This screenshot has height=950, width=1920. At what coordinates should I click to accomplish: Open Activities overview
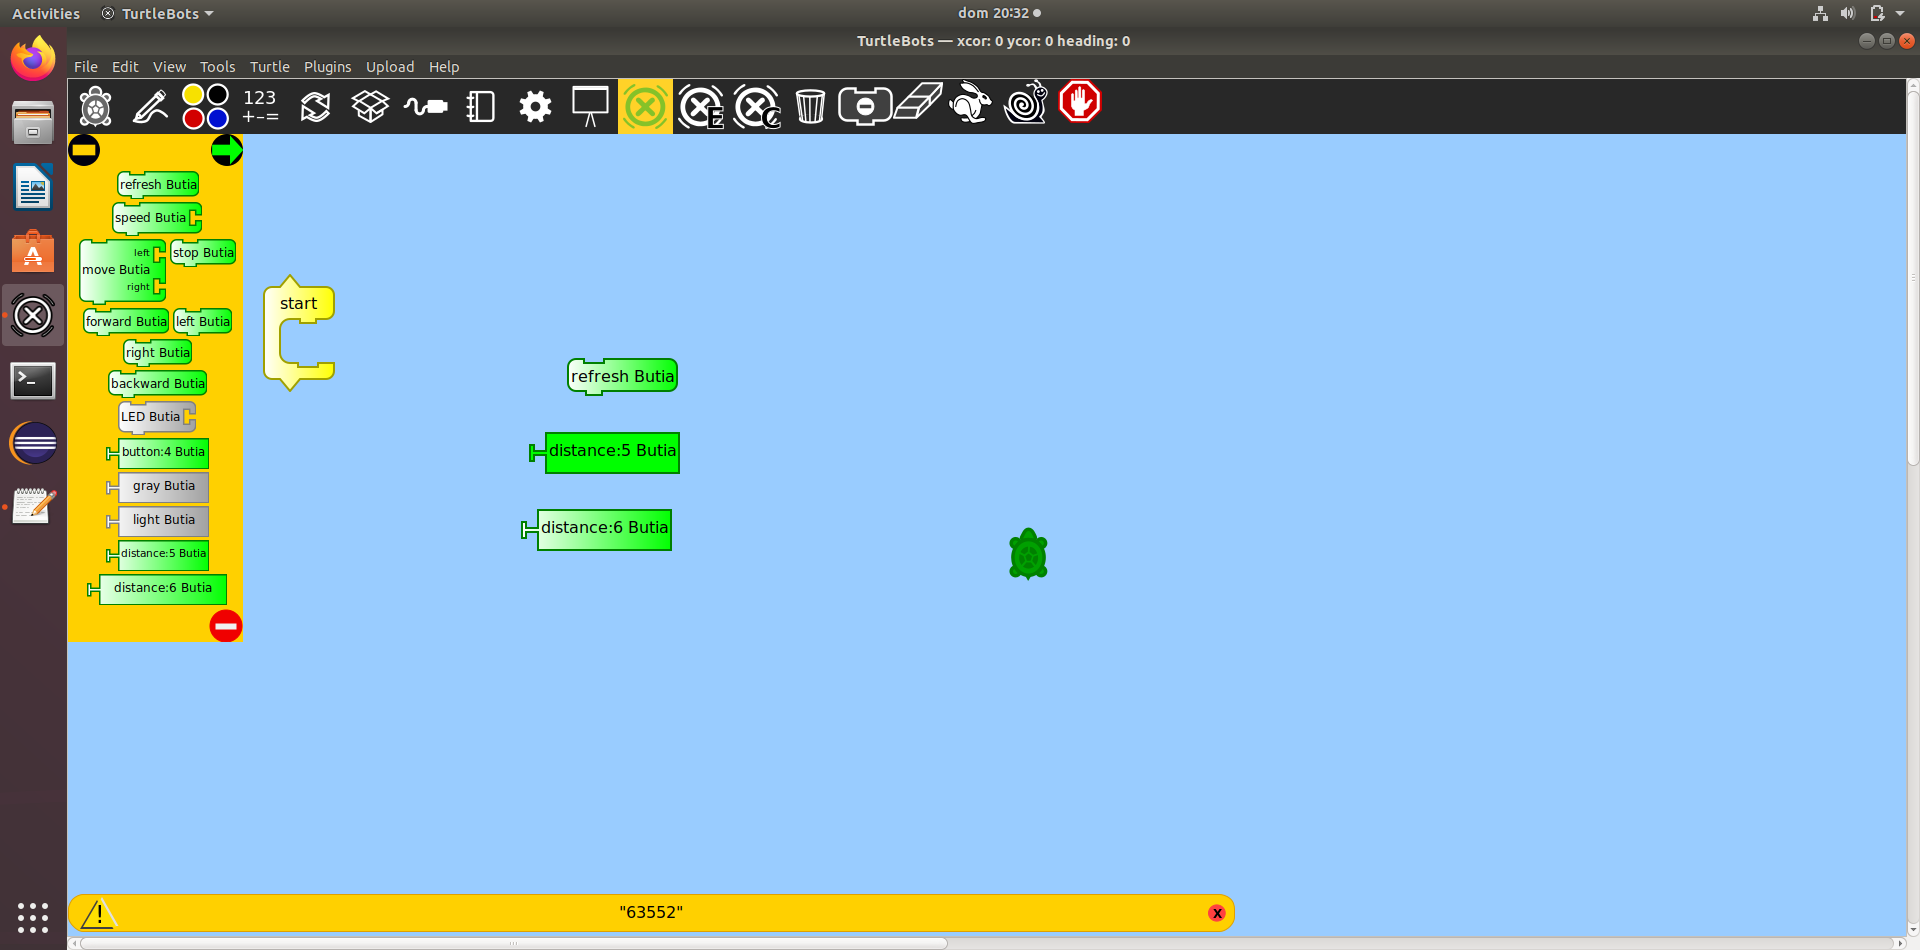(x=46, y=14)
